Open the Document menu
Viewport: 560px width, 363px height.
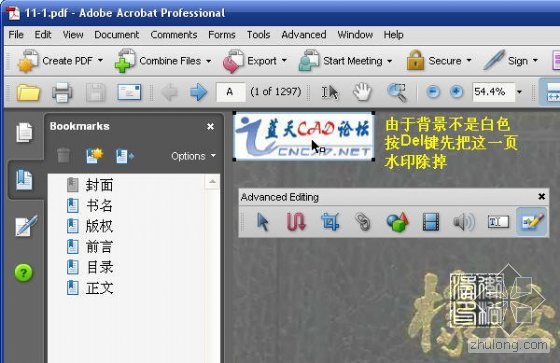point(116,35)
